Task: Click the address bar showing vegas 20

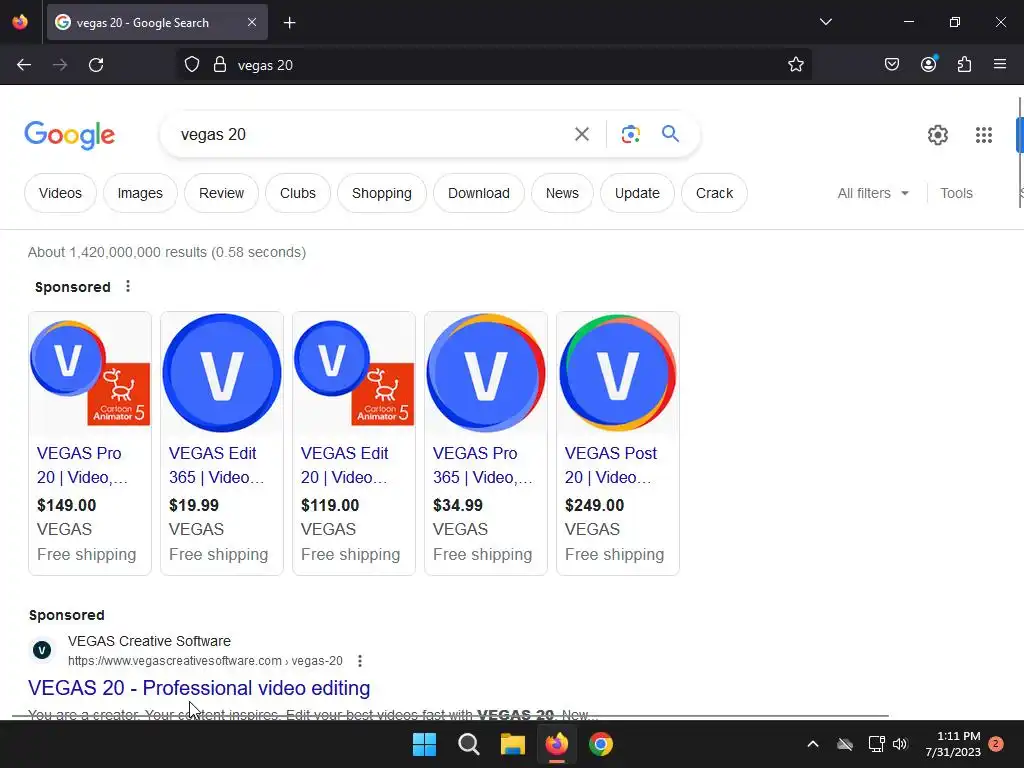Action: point(496,65)
